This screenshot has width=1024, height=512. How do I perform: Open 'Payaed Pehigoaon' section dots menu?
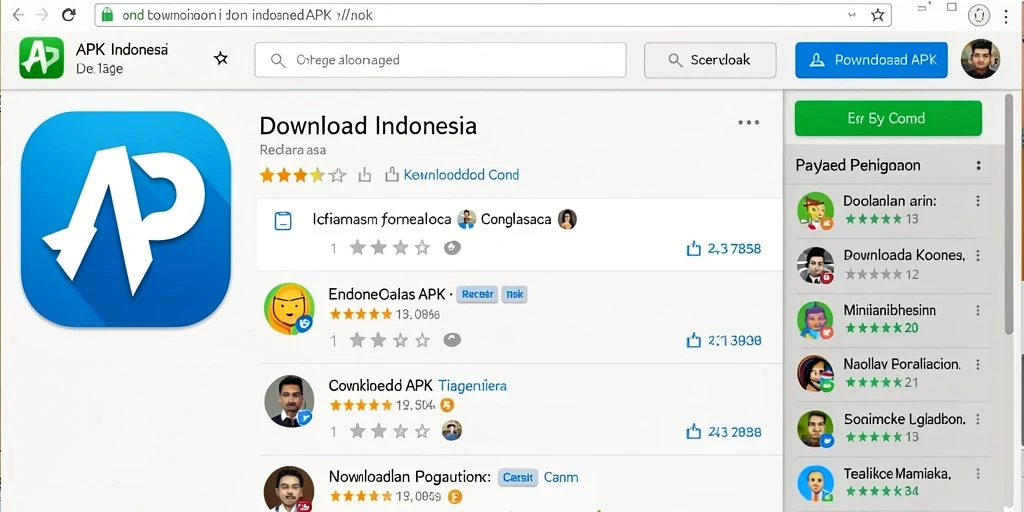coord(978,165)
